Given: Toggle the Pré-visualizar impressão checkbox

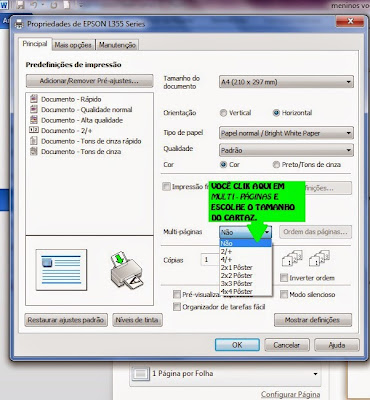Looking at the screenshot, I should coord(177,294).
